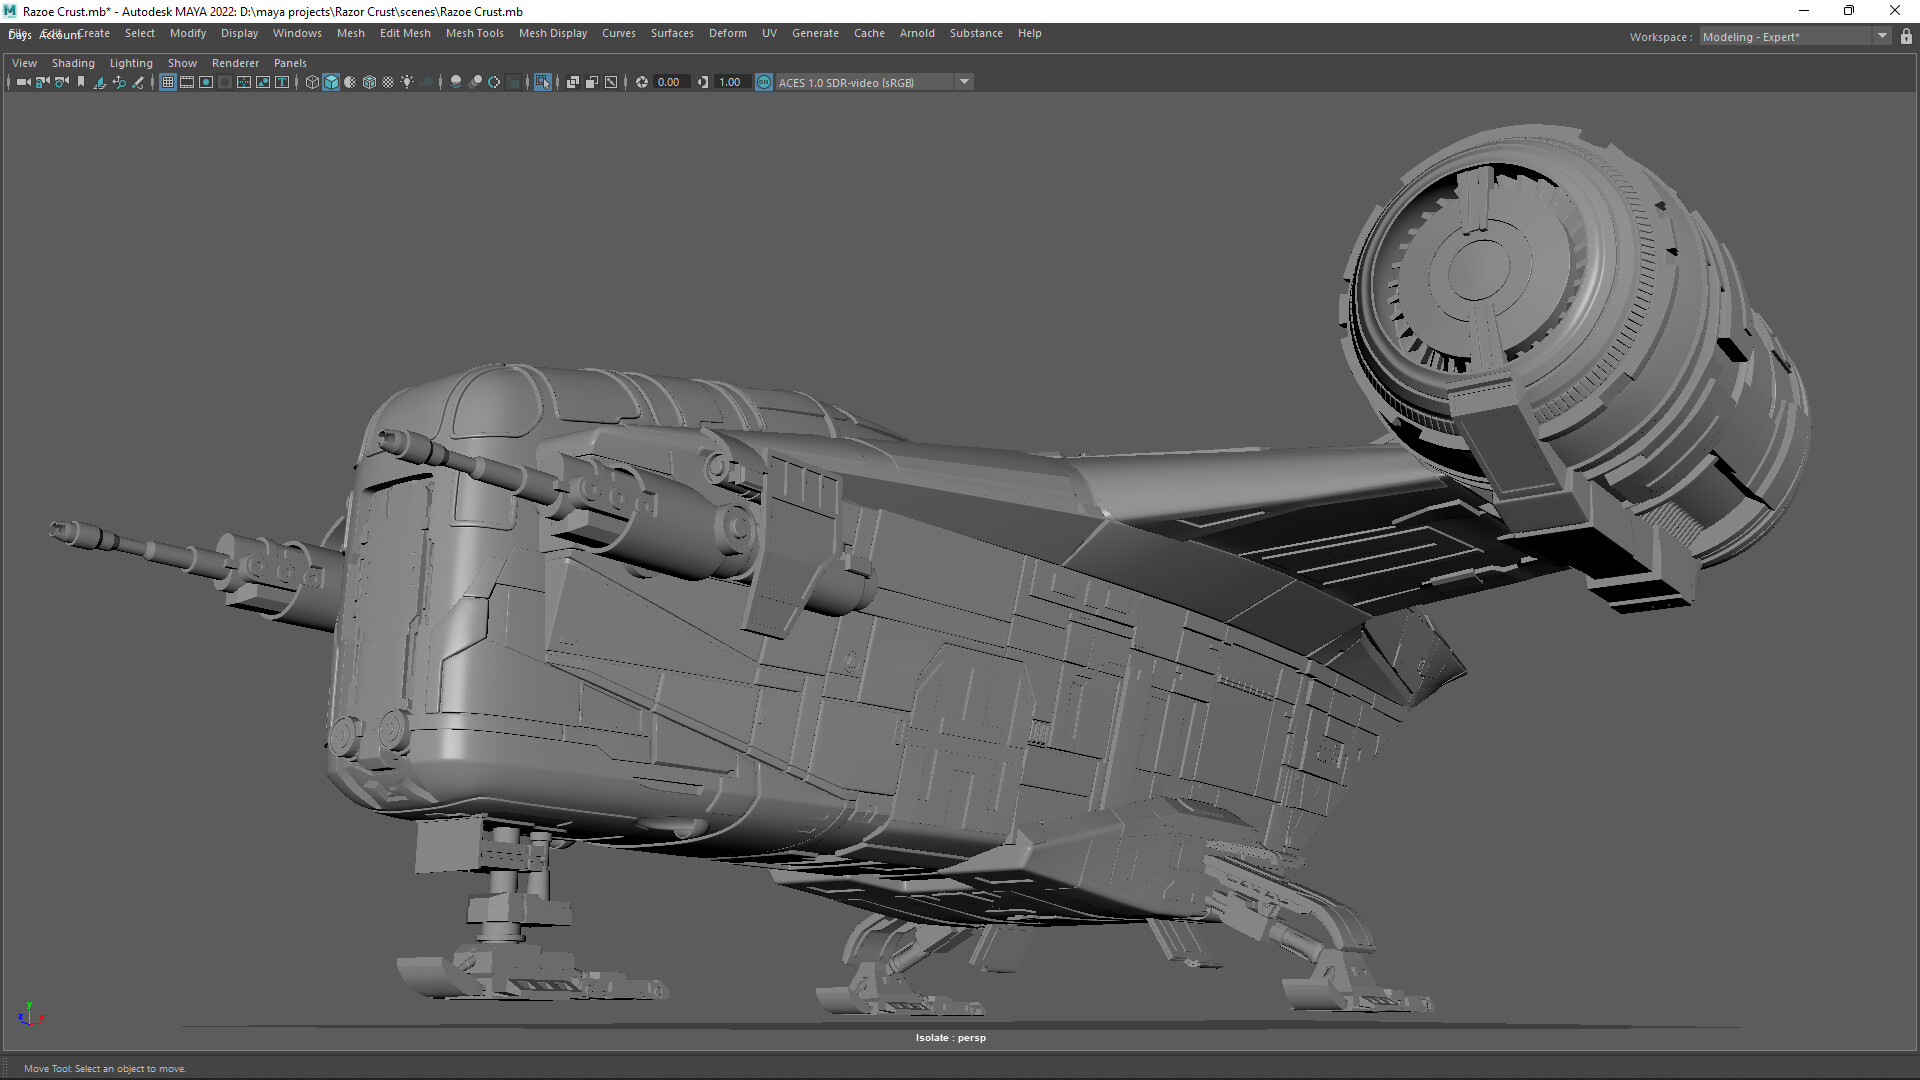Click the Use All Lights bulb icon
Screen dimensions: 1920x1080
(407, 82)
